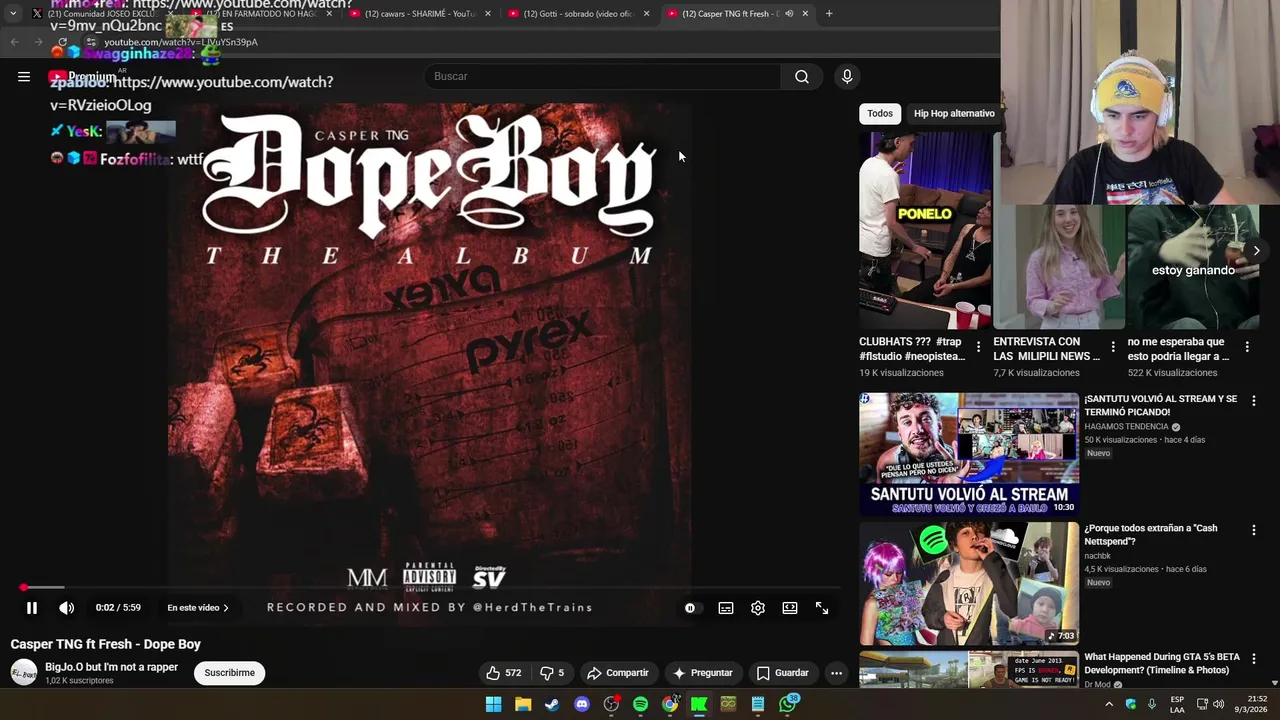Start voice search with the microphone icon
Image resolution: width=1280 pixels, height=720 pixels.
click(847, 77)
